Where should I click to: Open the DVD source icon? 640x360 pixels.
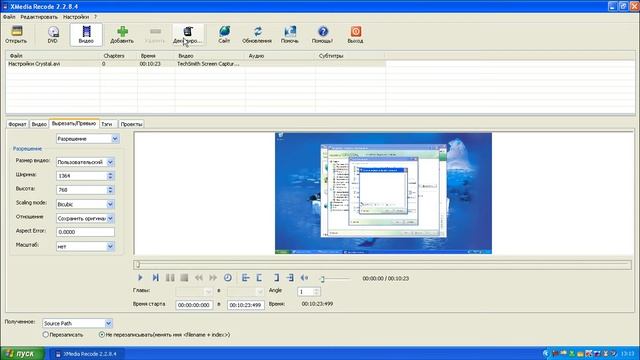pos(53,35)
